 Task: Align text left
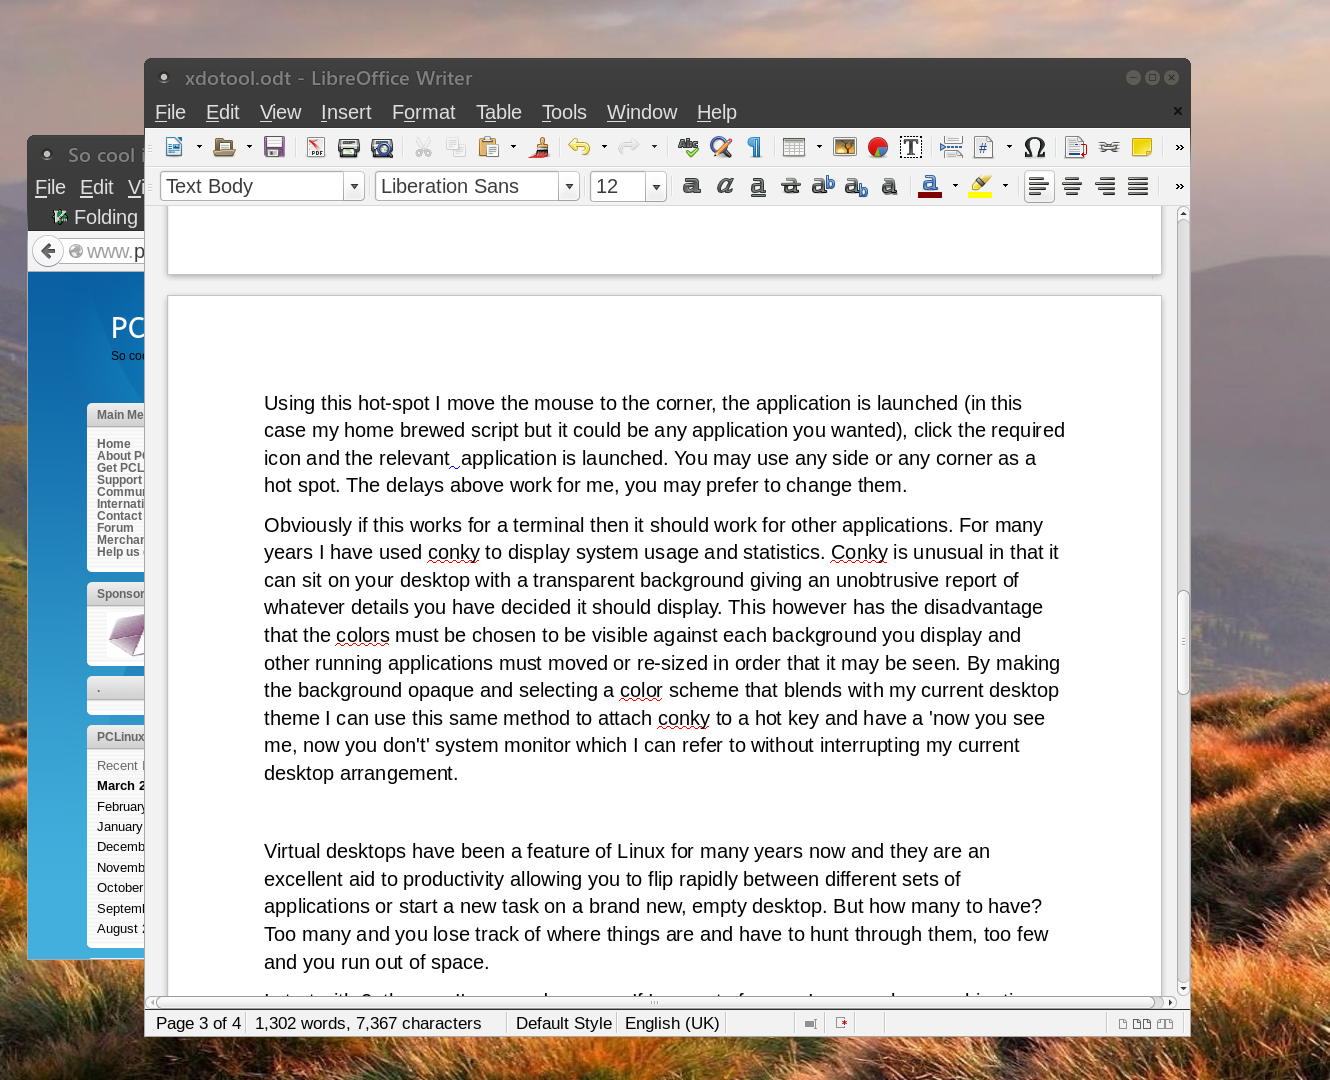(x=1039, y=186)
